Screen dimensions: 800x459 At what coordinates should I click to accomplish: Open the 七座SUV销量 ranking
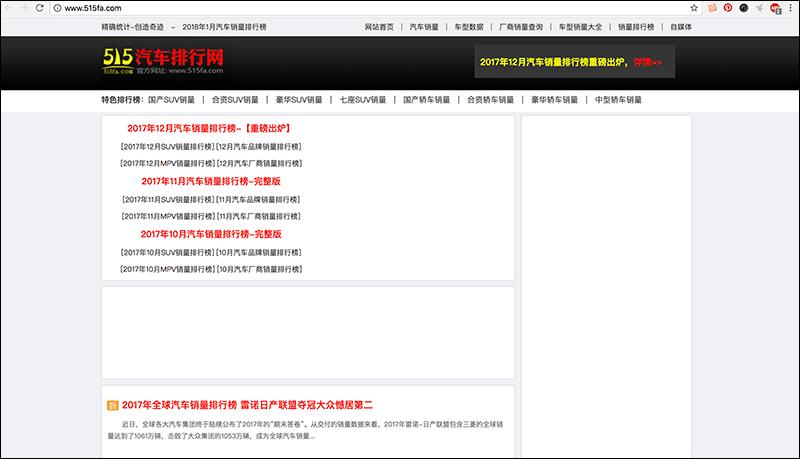(363, 100)
